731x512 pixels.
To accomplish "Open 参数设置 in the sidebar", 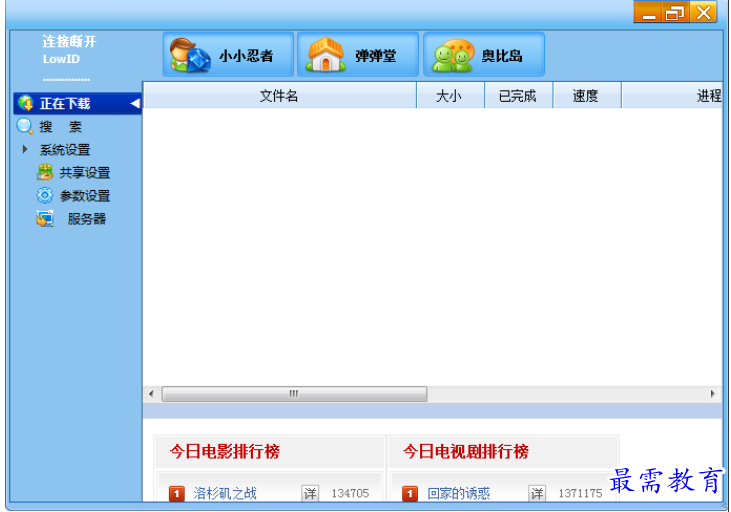I will 84,196.
